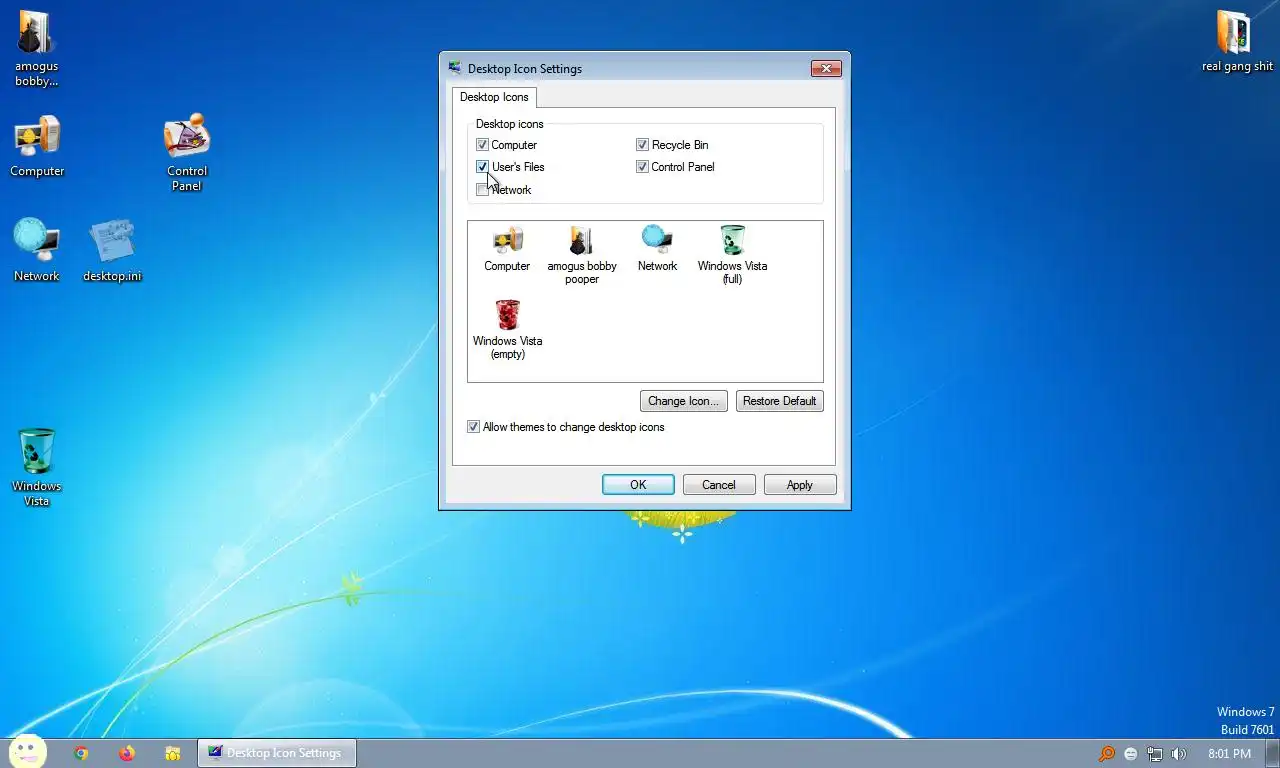Screen dimensions: 1280x768
Task: Confirm with the OK button
Action: (x=638, y=485)
